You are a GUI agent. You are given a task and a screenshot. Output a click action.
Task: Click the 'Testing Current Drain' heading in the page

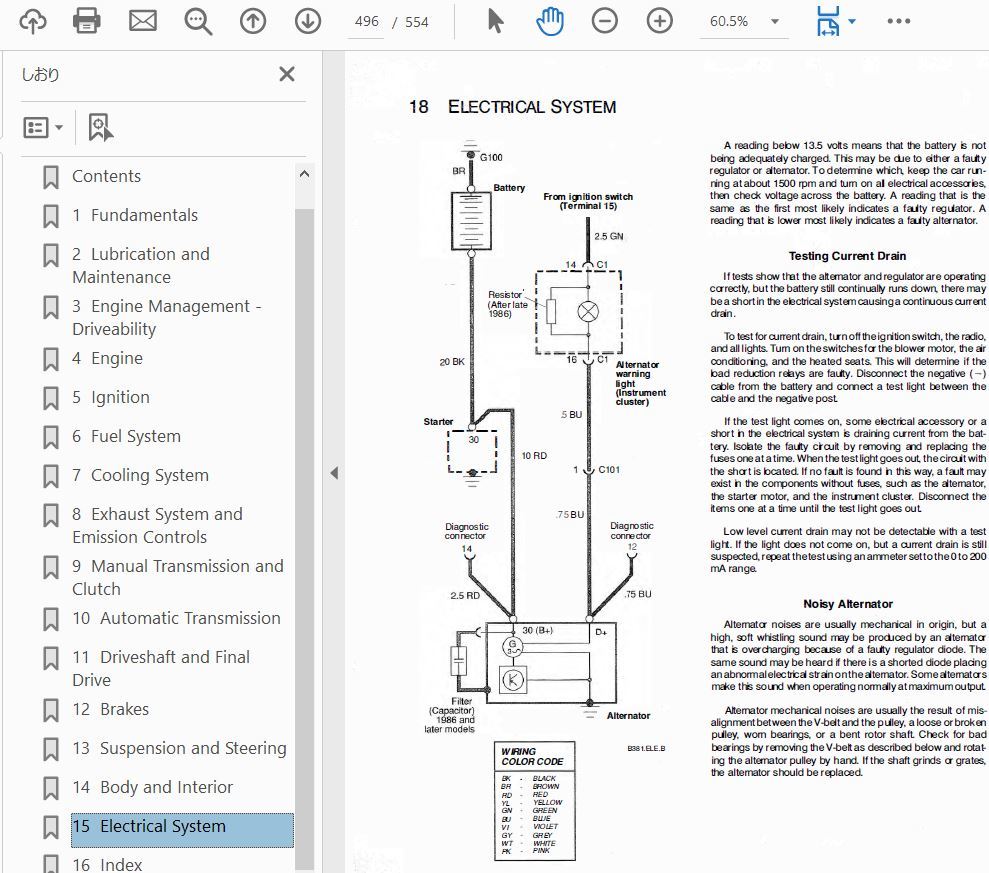[847, 256]
